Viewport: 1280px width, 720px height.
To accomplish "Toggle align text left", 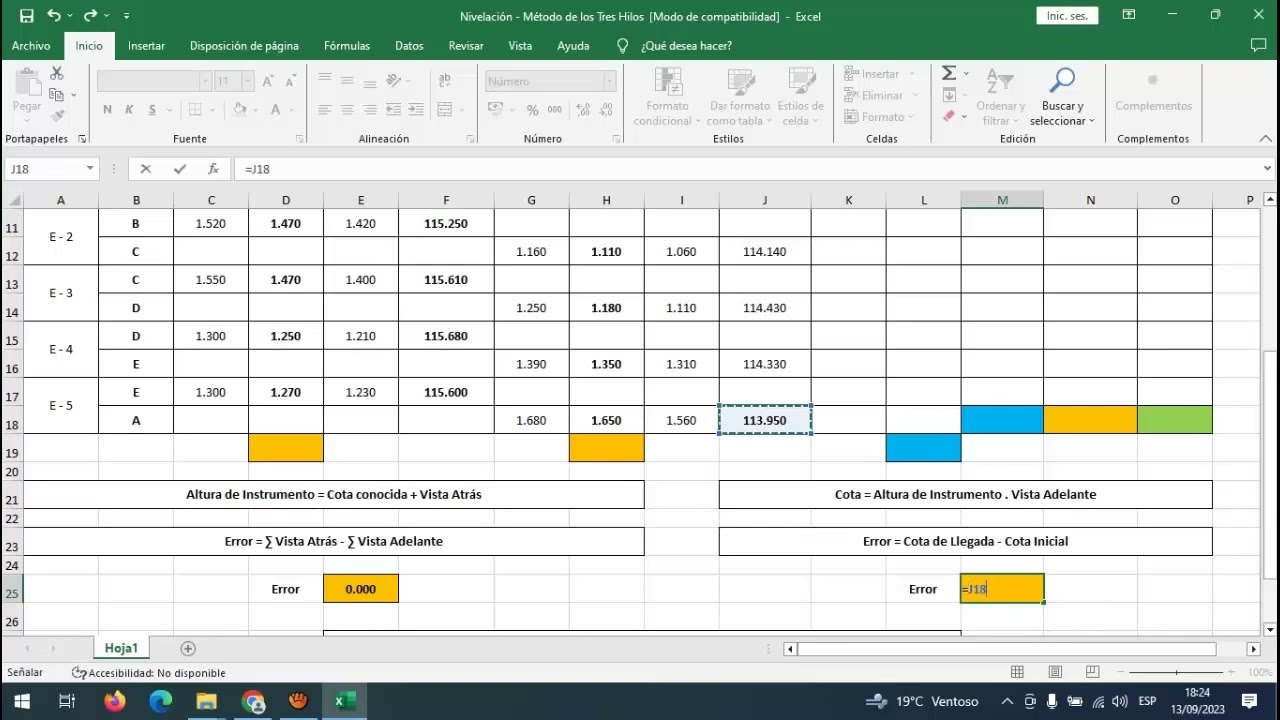I will (x=324, y=109).
